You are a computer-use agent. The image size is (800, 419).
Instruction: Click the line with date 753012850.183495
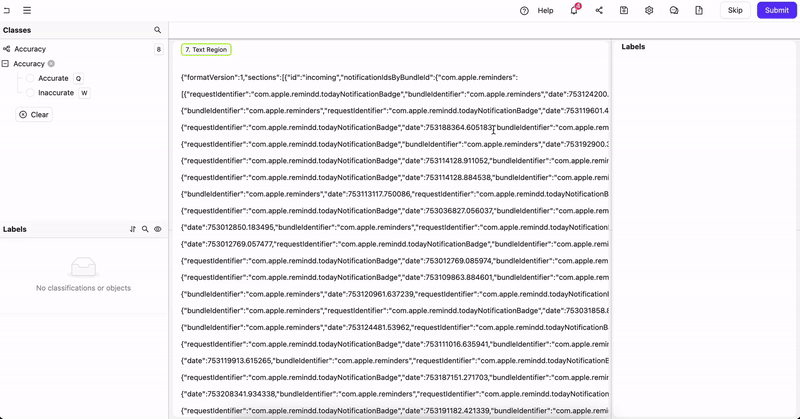click(x=395, y=228)
